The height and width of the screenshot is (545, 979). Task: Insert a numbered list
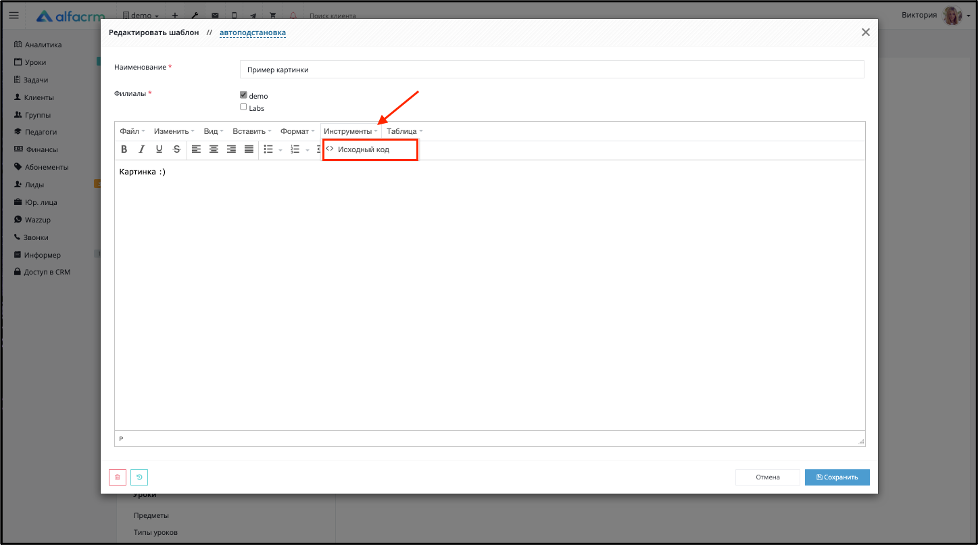295,149
